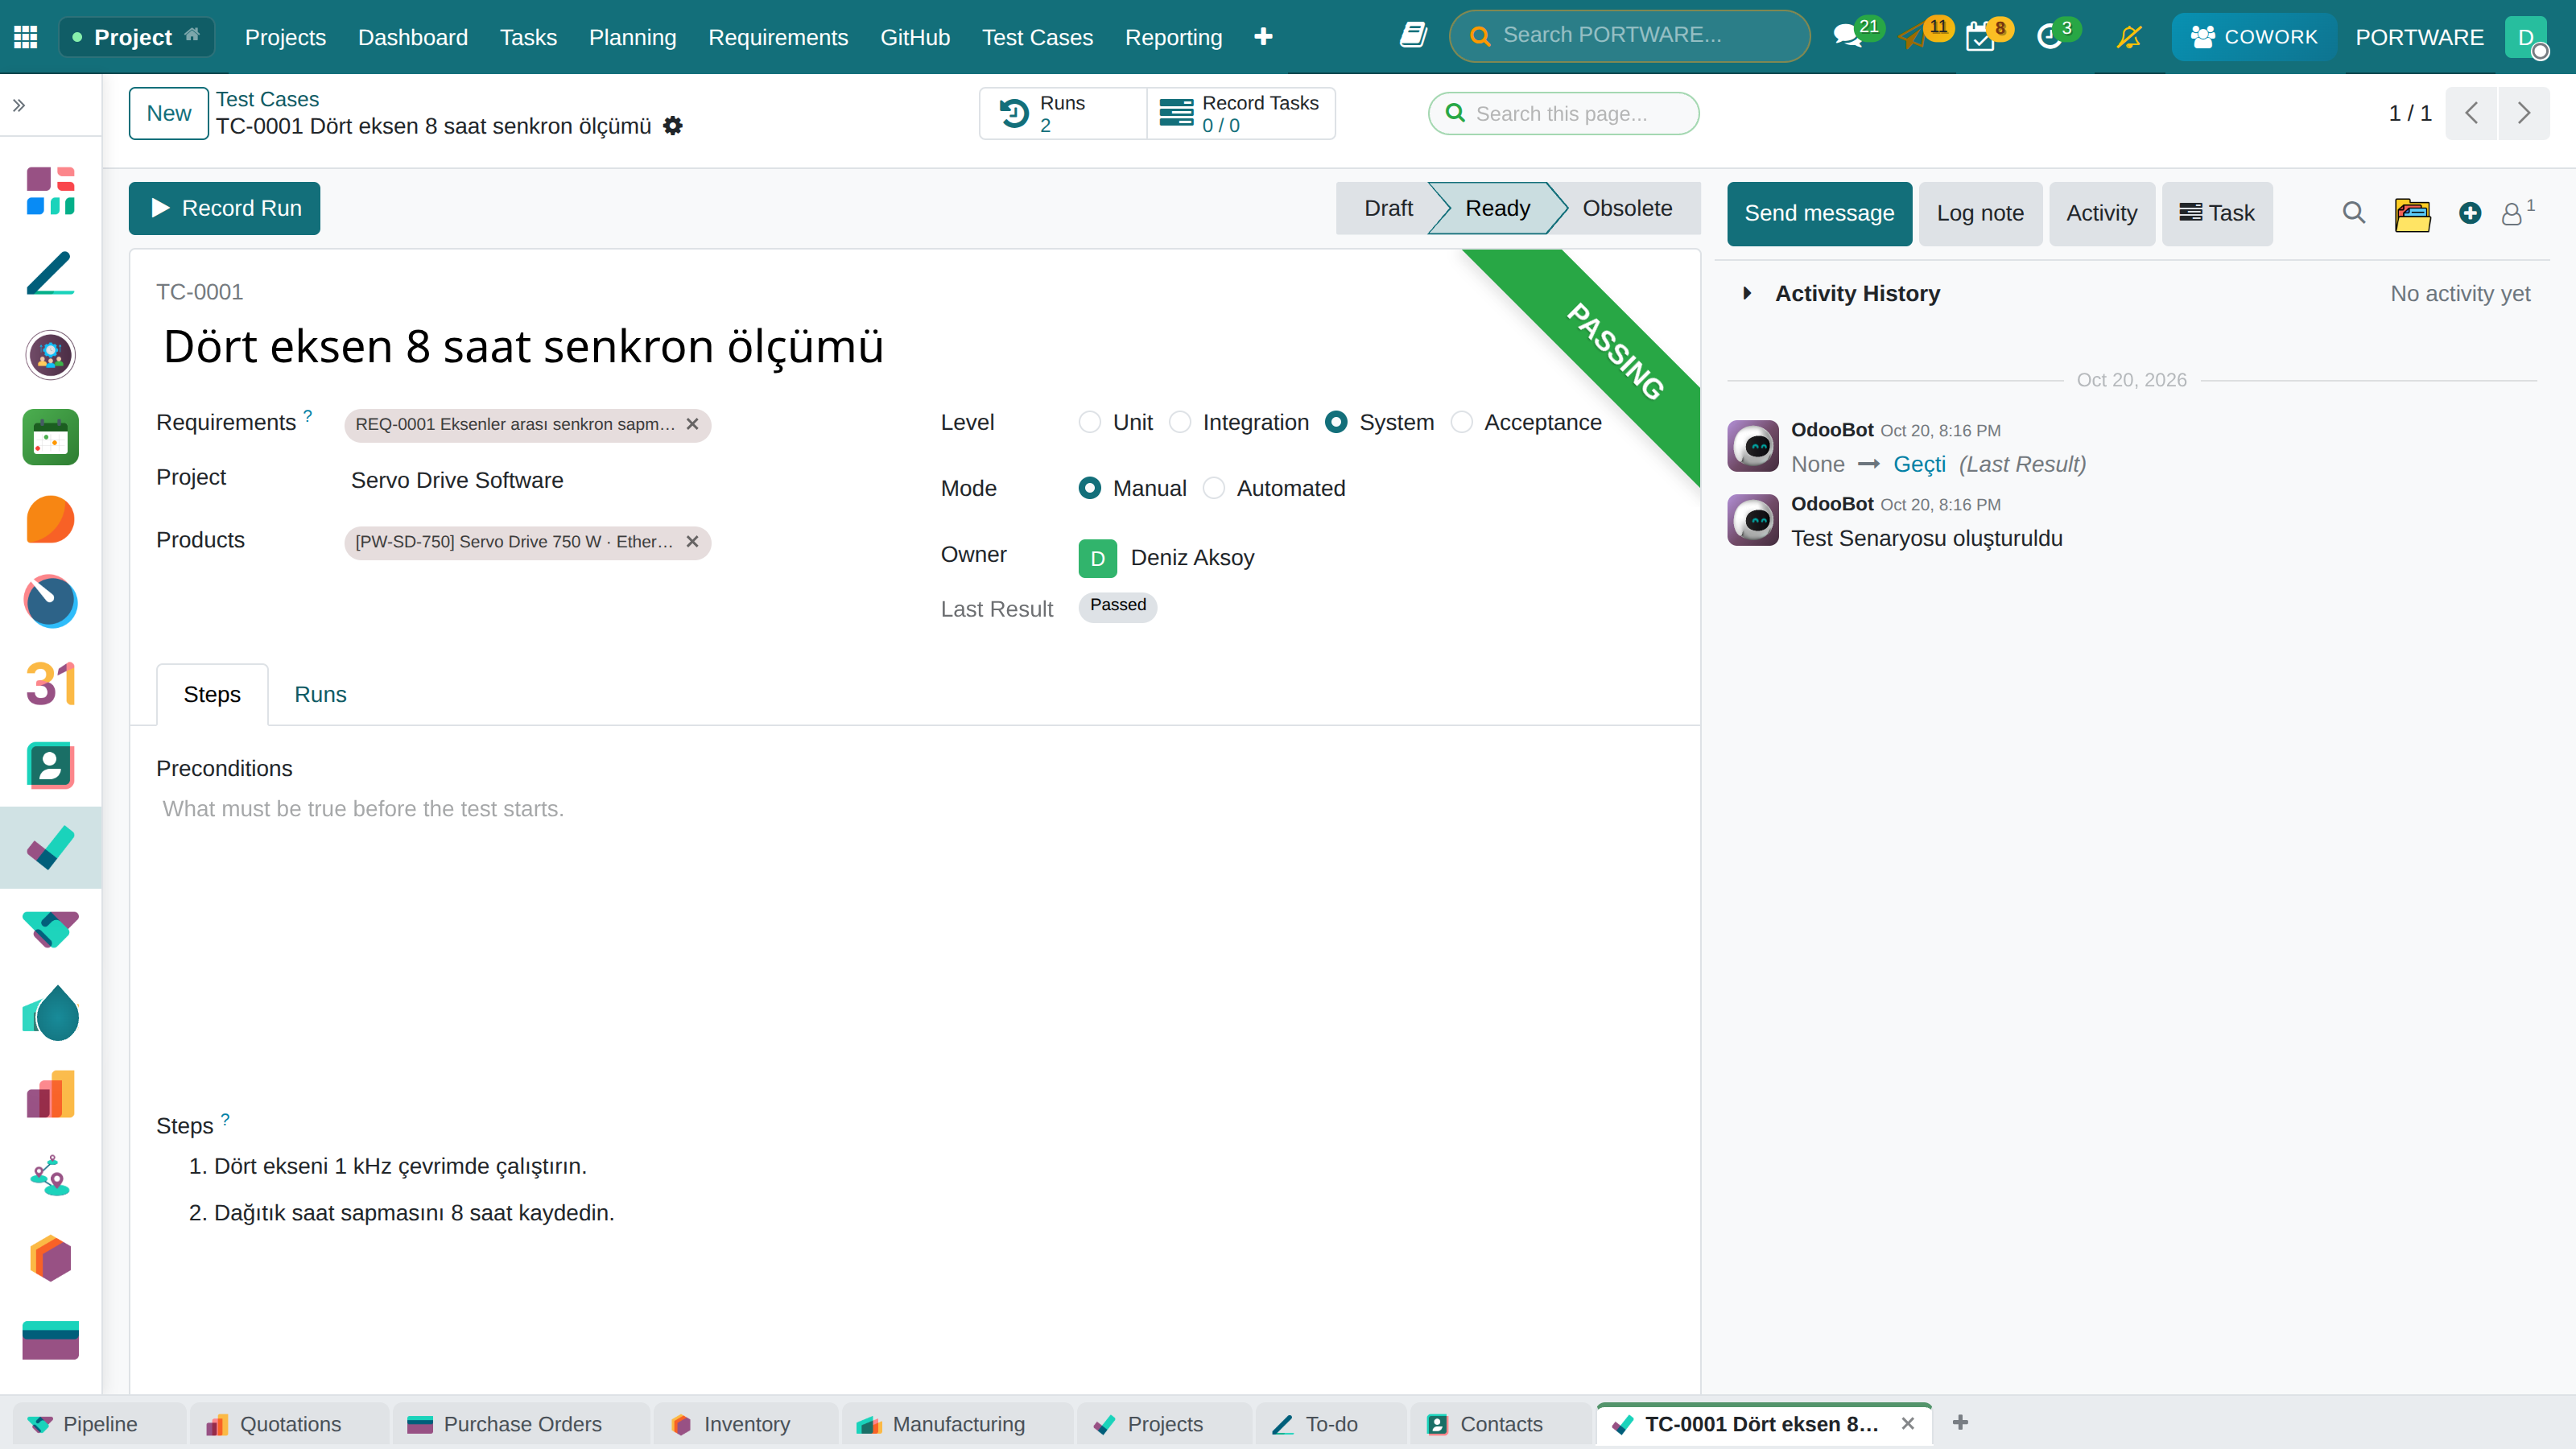Open the Calendar 31 sidebar app icon
The width and height of the screenshot is (2576, 1449).
coord(50,684)
